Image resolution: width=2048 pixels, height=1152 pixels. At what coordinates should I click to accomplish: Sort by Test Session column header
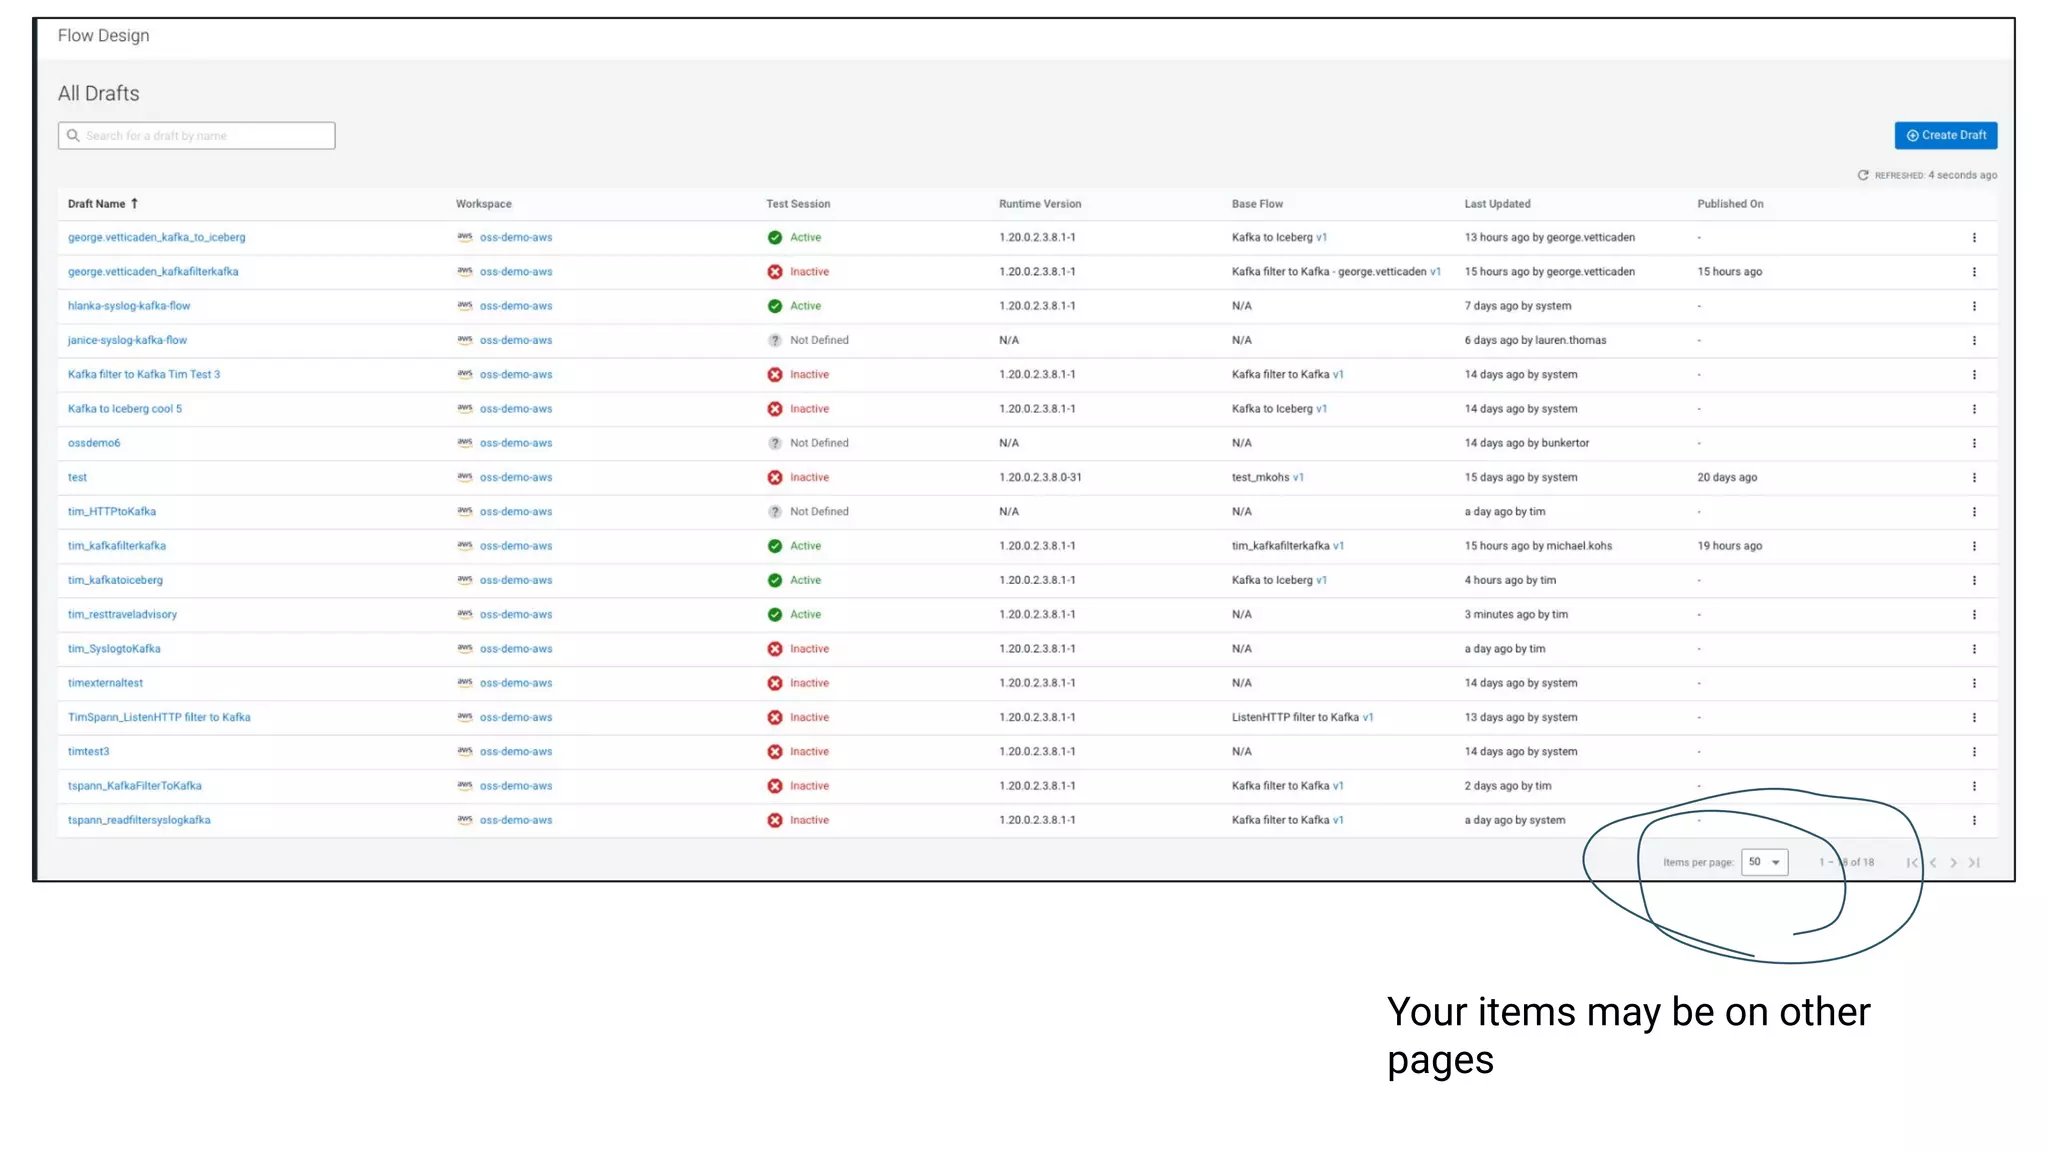[x=797, y=204]
